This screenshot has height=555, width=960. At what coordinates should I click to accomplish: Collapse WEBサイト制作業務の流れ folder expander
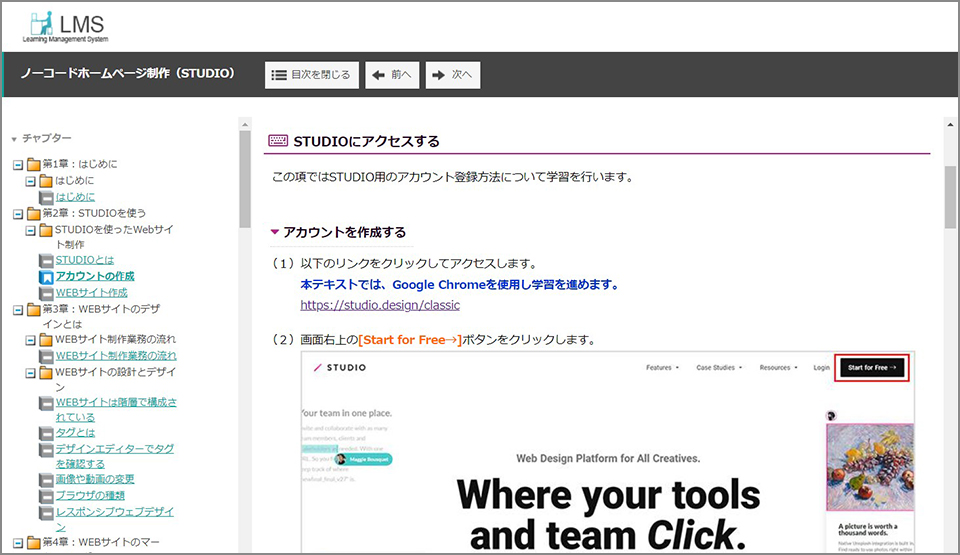click(x=30, y=340)
